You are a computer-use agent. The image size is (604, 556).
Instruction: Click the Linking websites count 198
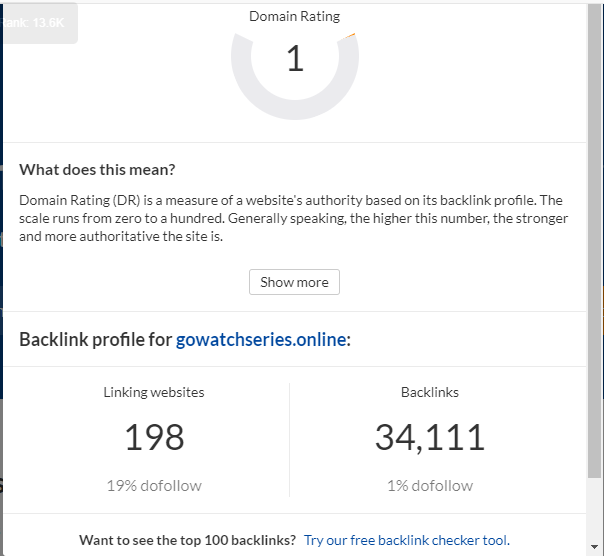click(154, 437)
